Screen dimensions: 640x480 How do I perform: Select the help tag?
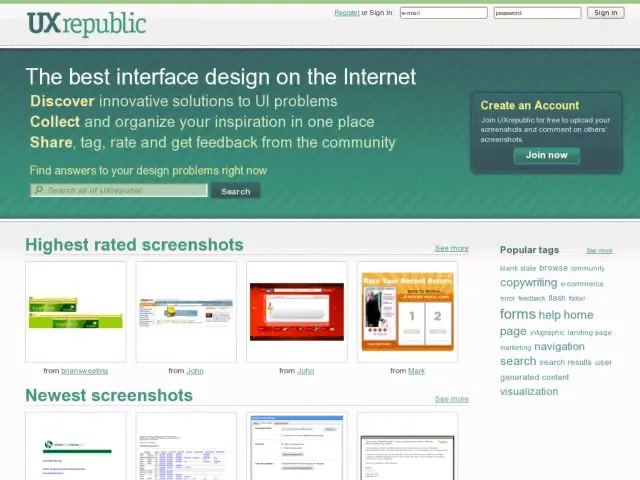point(549,315)
